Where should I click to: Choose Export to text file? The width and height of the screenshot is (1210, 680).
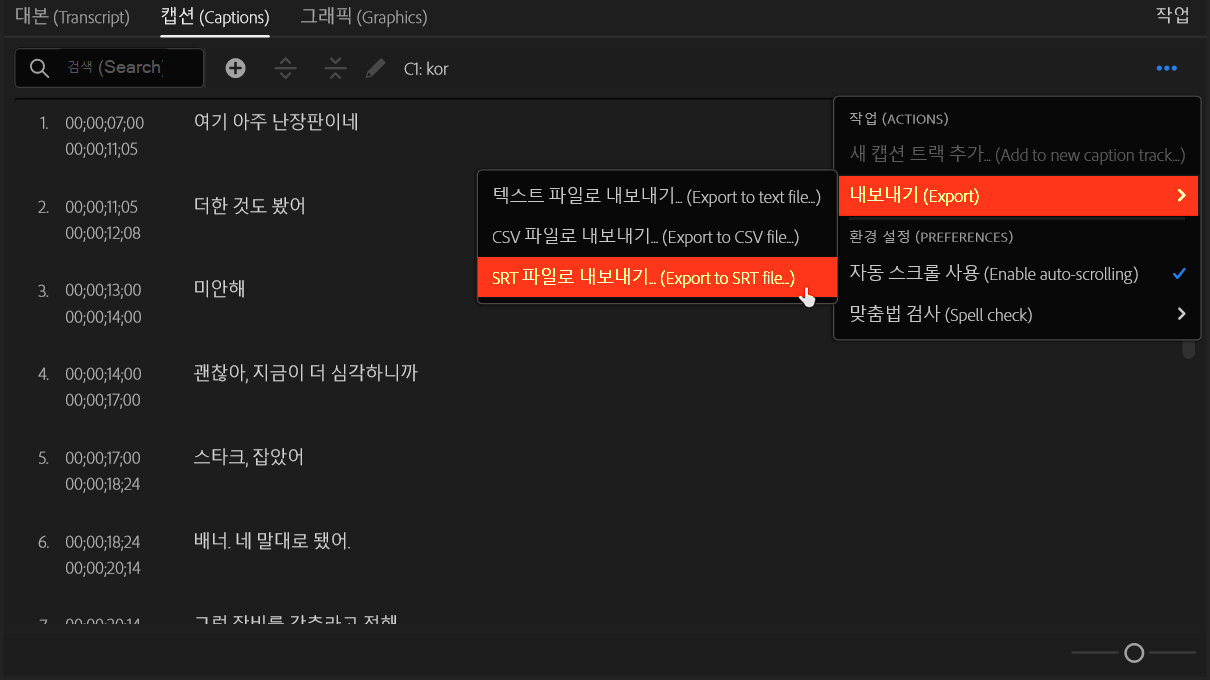(x=657, y=197)
